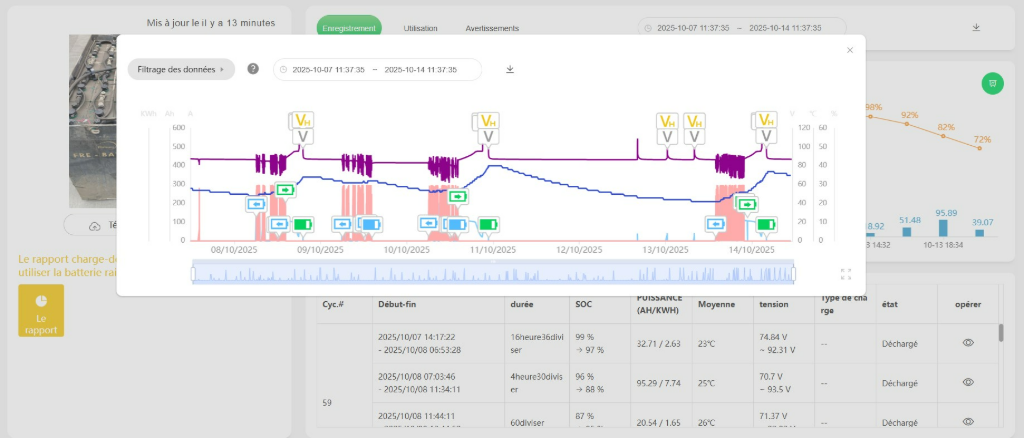Open Le rapport yellow button
The height and width of the screenshot is (438, 1024).
[x=41, y=310]
